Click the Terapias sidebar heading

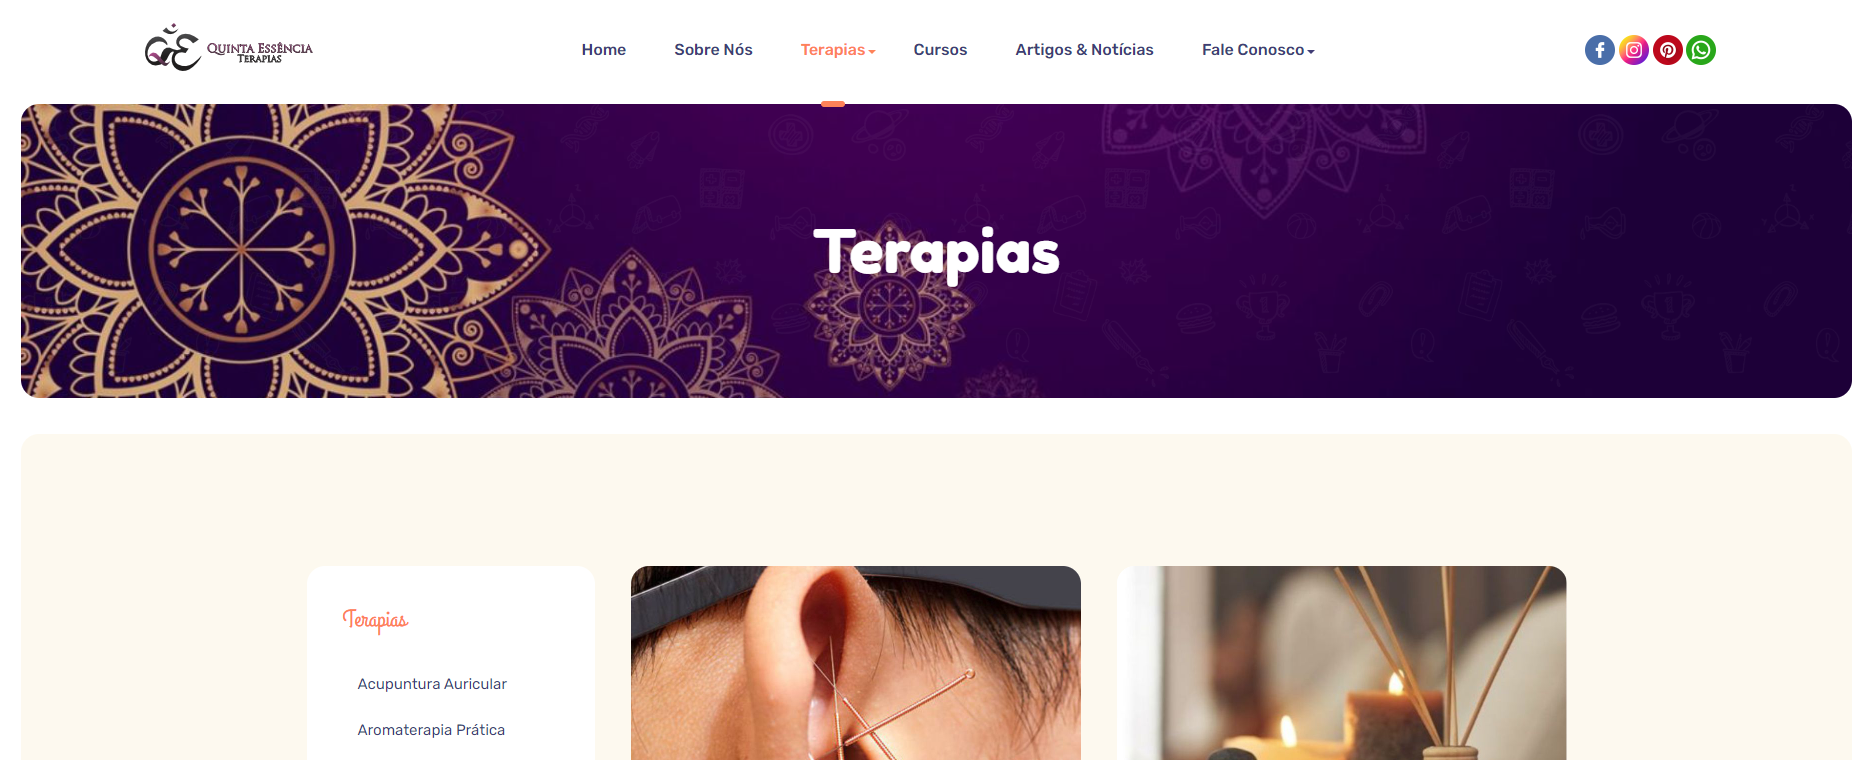click(x=376, y=621)
